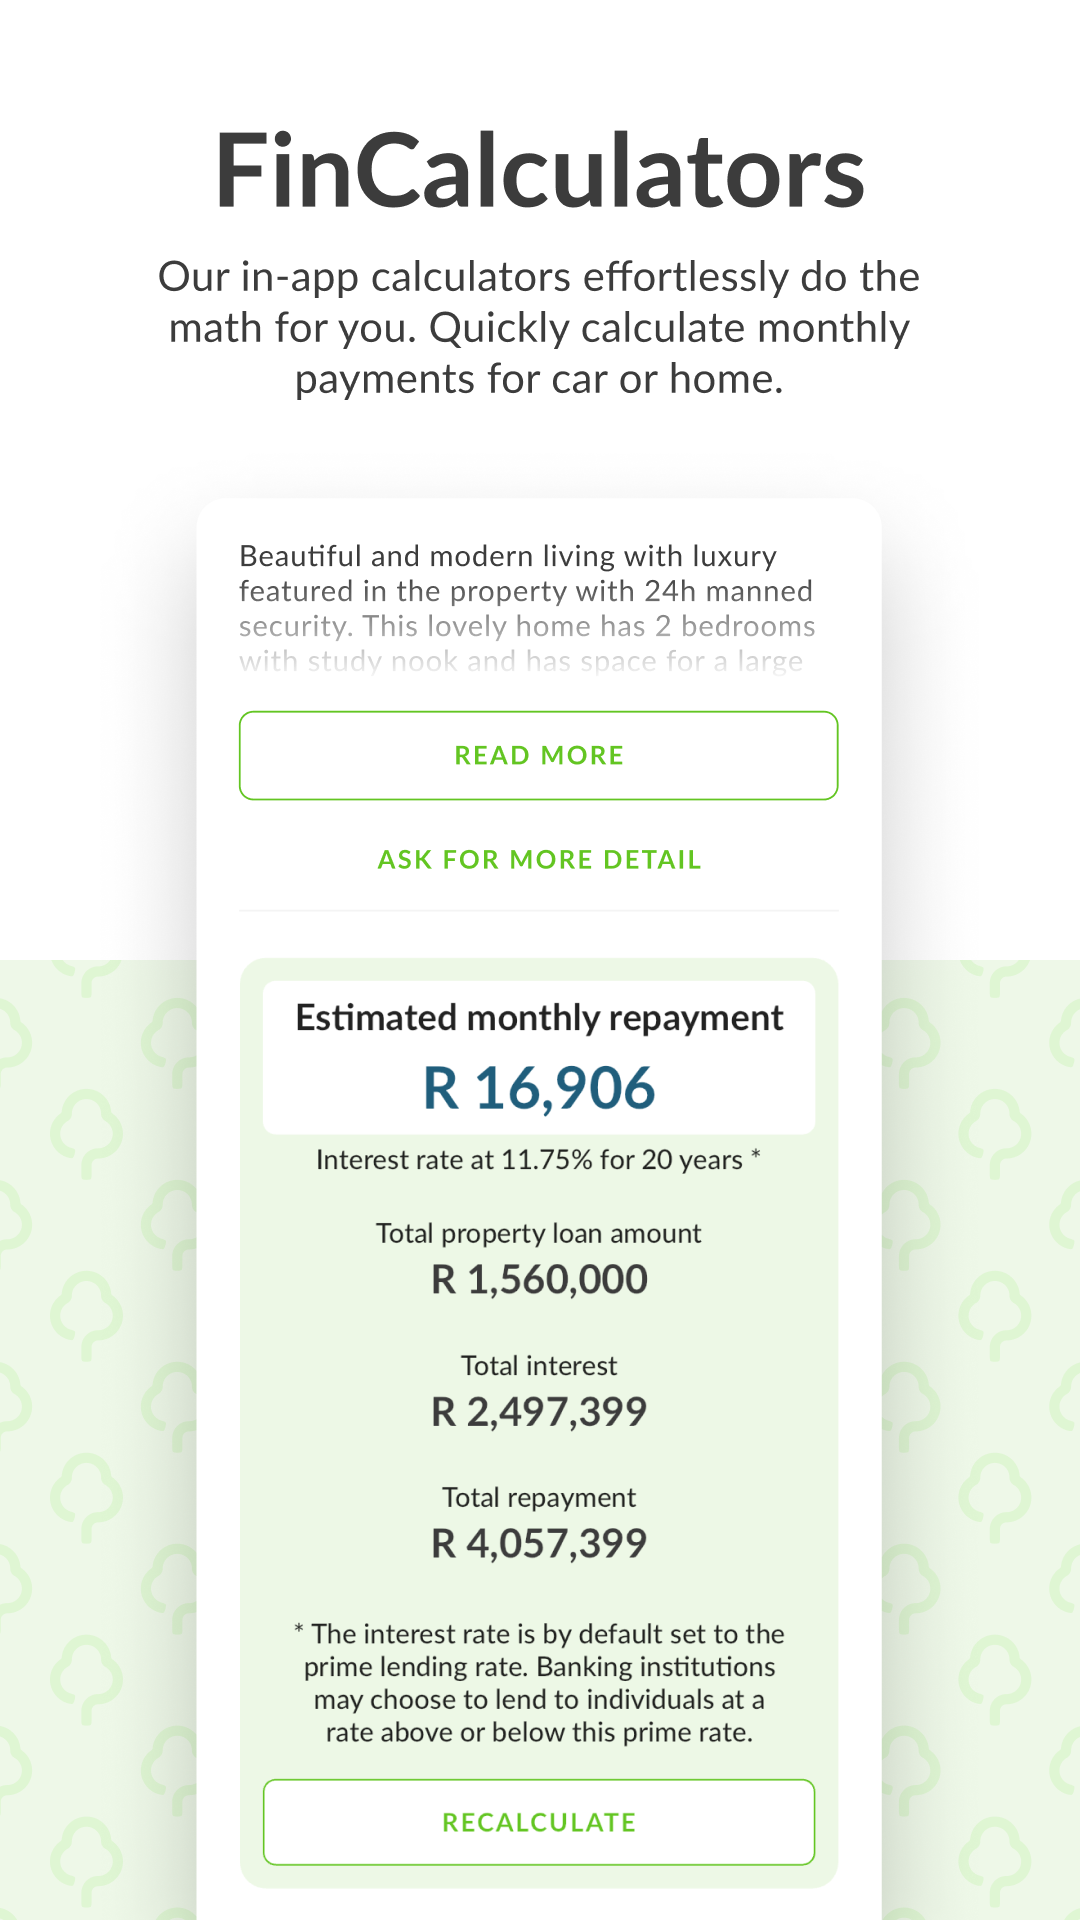Select the Total repayment amount R 4,057,399
The width and height of the screenshot is (1080, 1920).
(x=538, y=1541)
